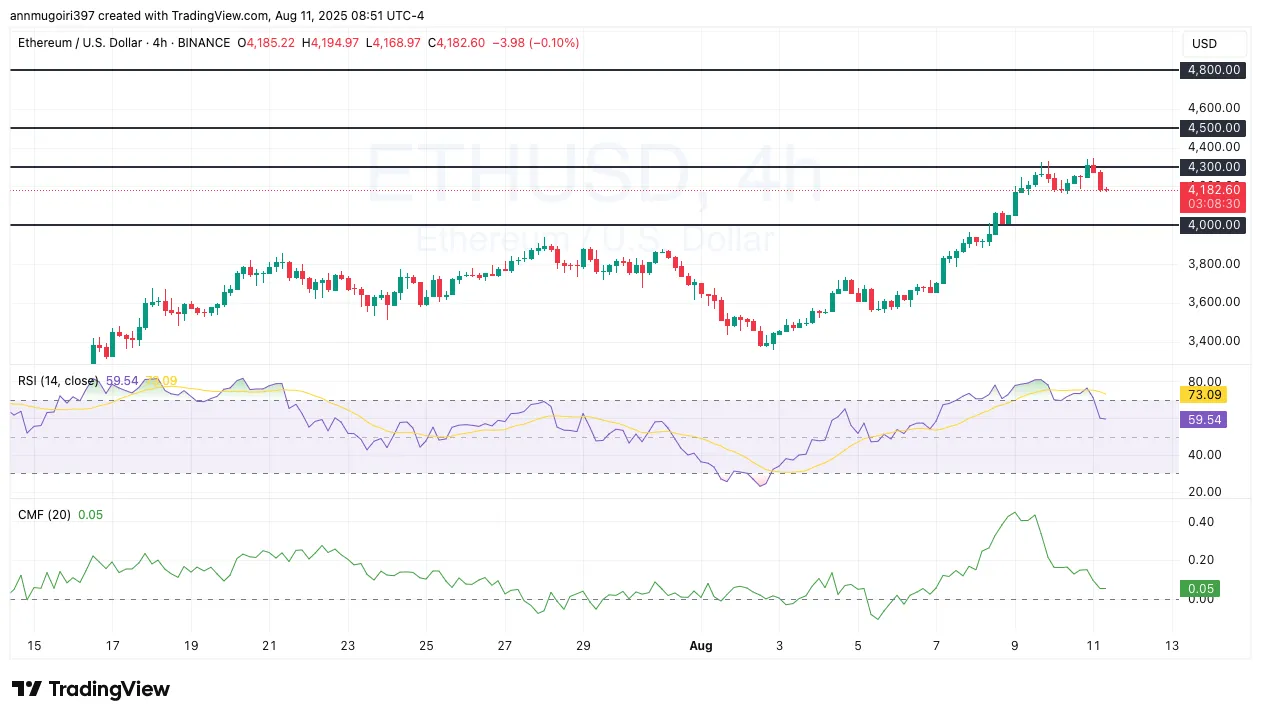Viewport: 1261px width, 719px height.
Task: Click the TradingView logo
Action: (x=90, y=689)
